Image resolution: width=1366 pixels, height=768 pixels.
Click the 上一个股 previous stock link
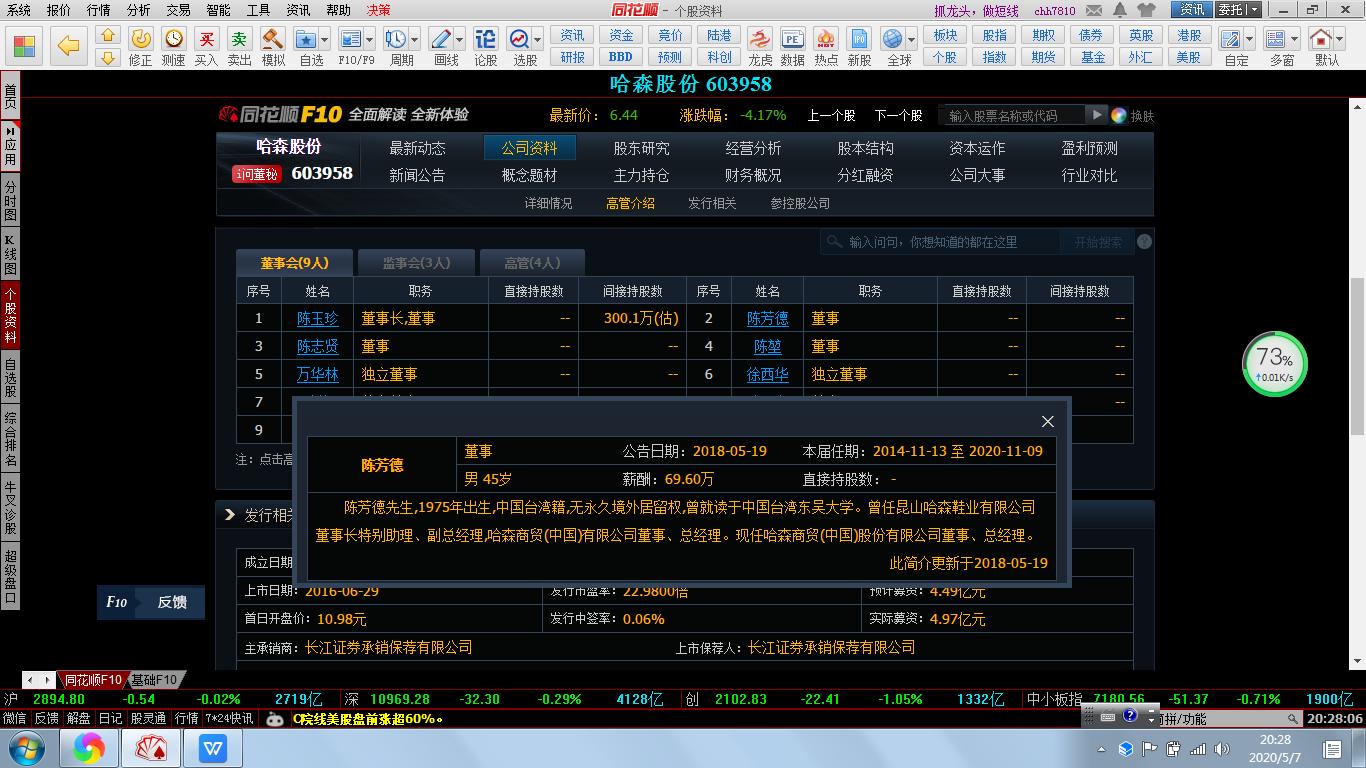(x=831, y=115)
